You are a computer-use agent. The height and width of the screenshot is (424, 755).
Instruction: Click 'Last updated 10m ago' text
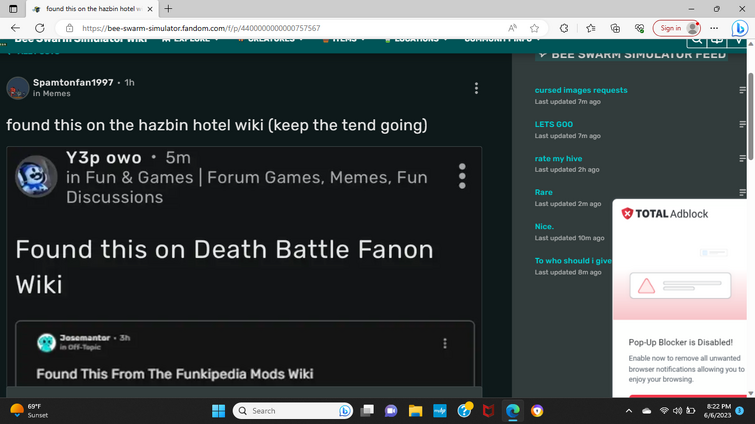(x=569, y=238)
